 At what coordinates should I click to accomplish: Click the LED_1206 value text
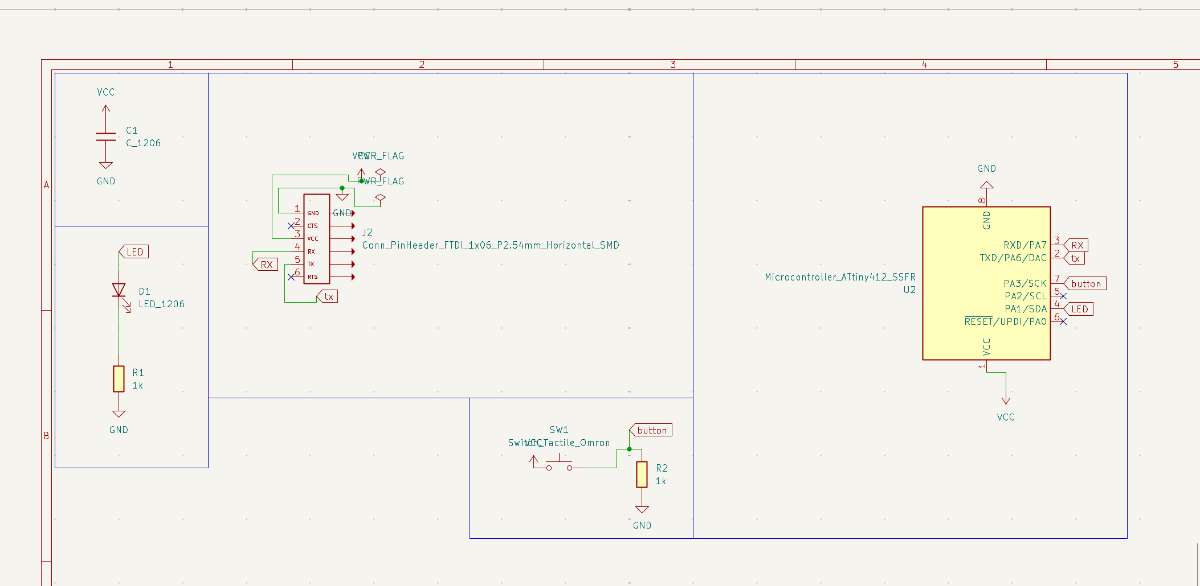pos(161,303)
